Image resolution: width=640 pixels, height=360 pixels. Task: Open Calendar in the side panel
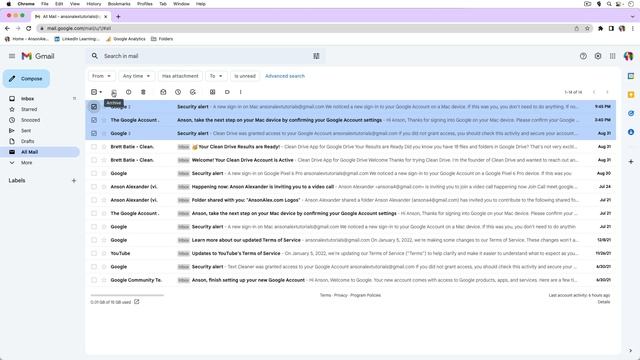[631, 76]
